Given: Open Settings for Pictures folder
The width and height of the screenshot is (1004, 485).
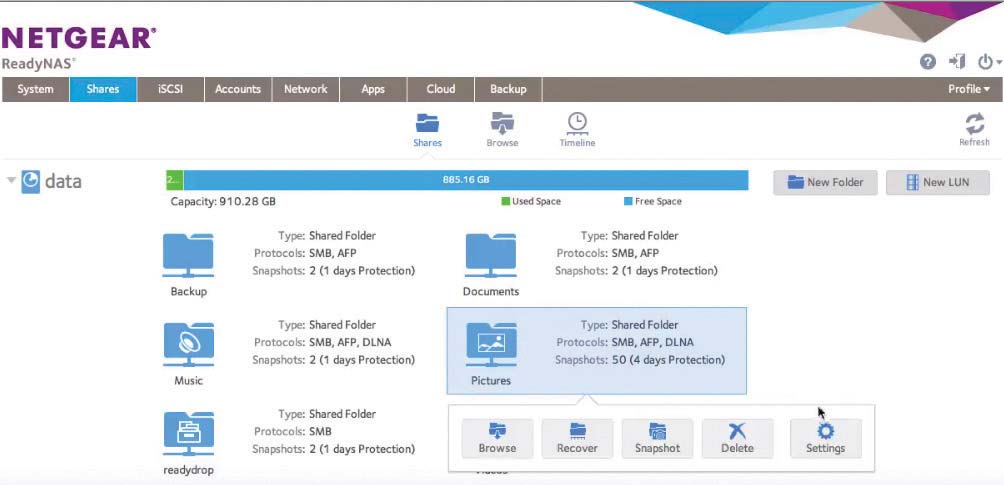Looking at the screenshot, I should tap(825, 438).
